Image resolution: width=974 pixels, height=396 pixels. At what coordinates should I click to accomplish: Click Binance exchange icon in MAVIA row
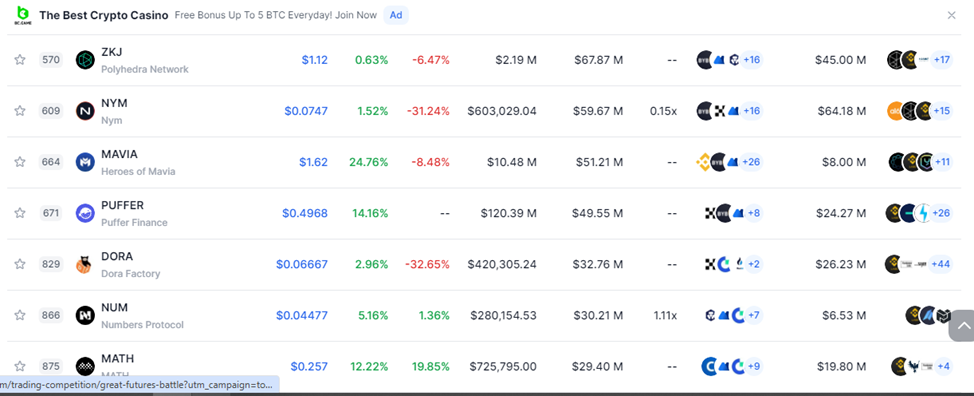[x=704, y=162]
